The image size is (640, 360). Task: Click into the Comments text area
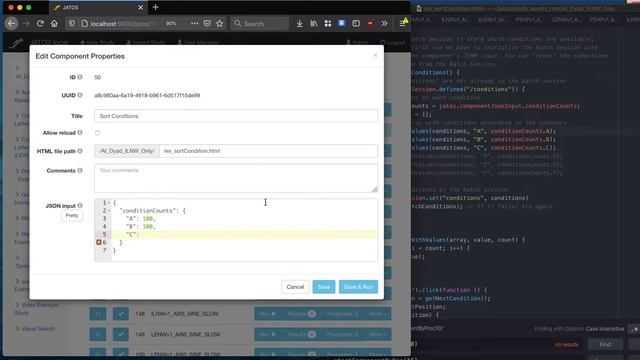[236, 178]
